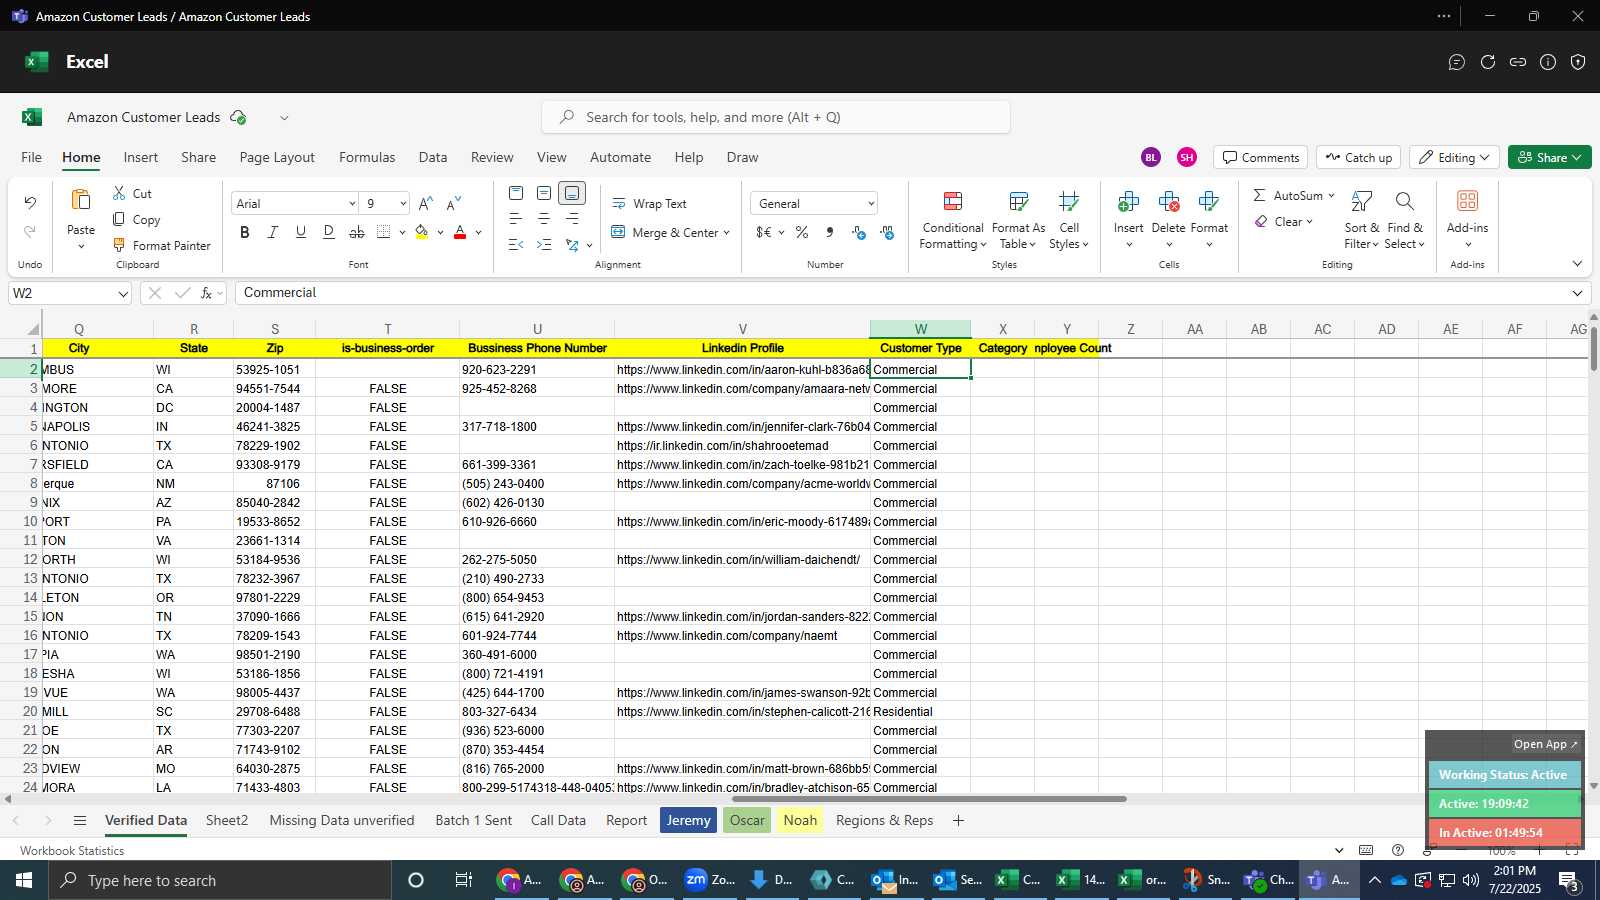
Task: Open the font size dropdown
Action: click(x=403, y=203)
